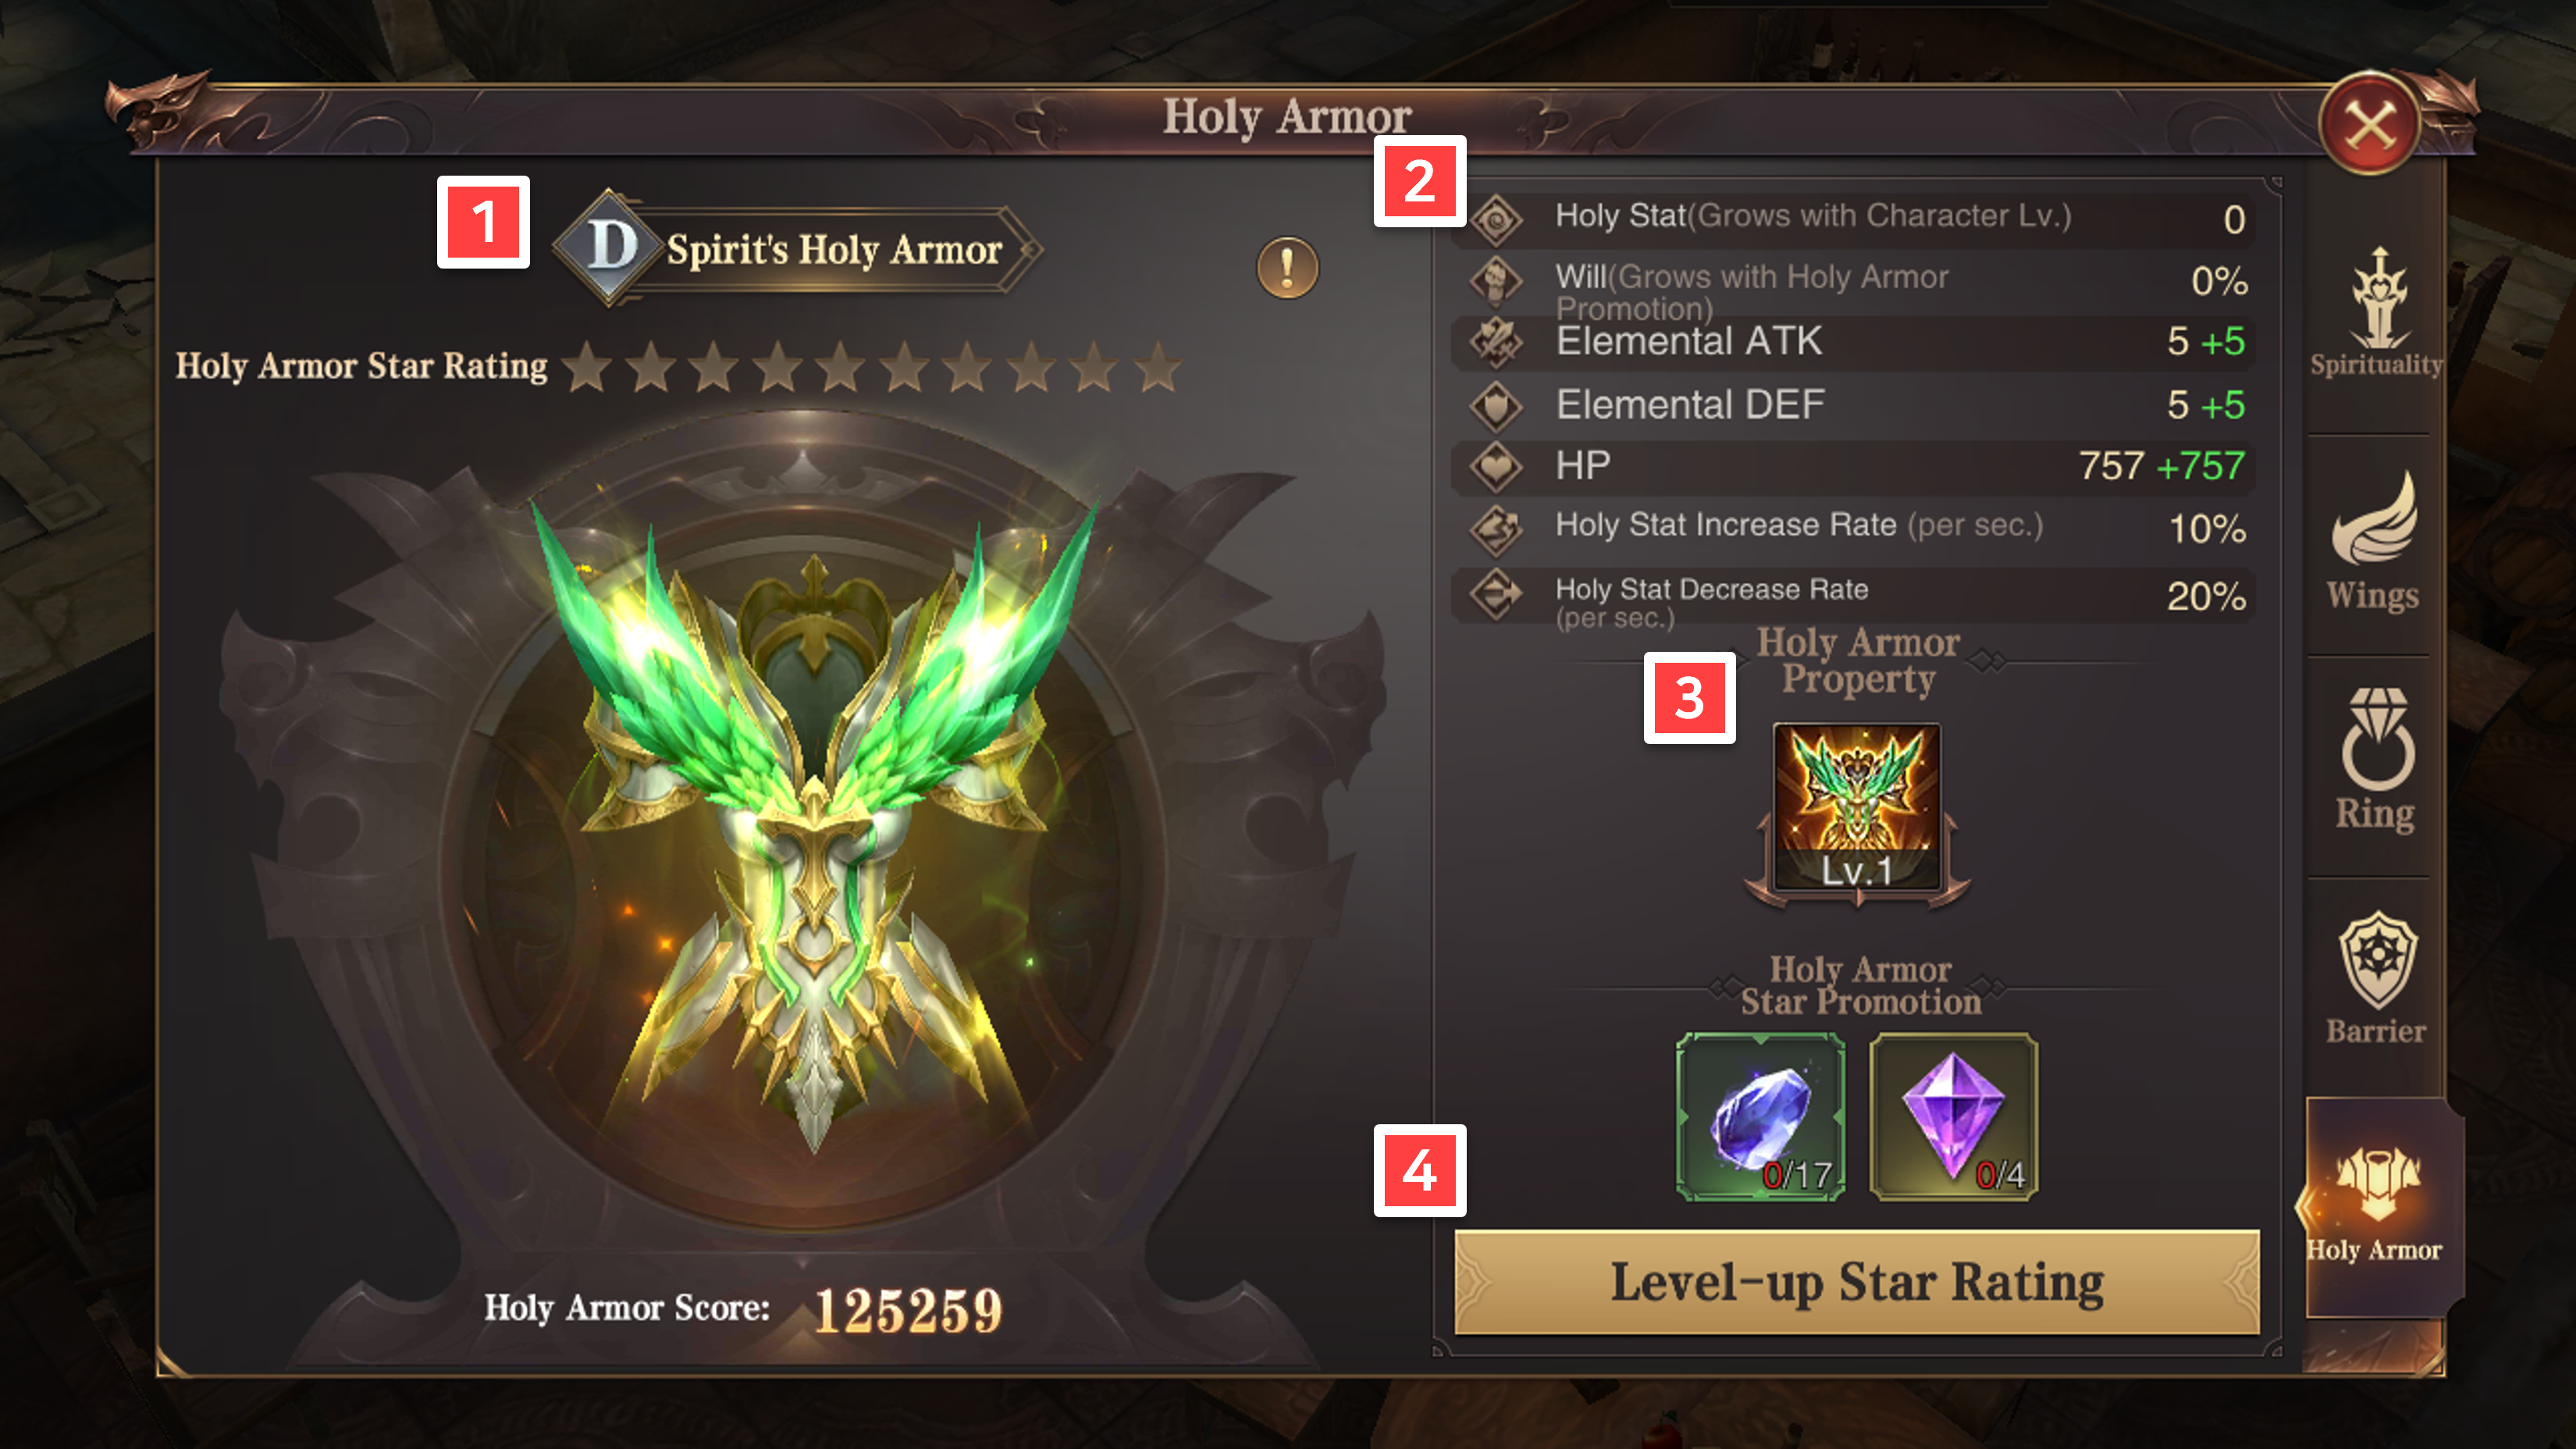Click the first Holy Armor rating star
The image size is (2576, 1449).
point(587,367)
